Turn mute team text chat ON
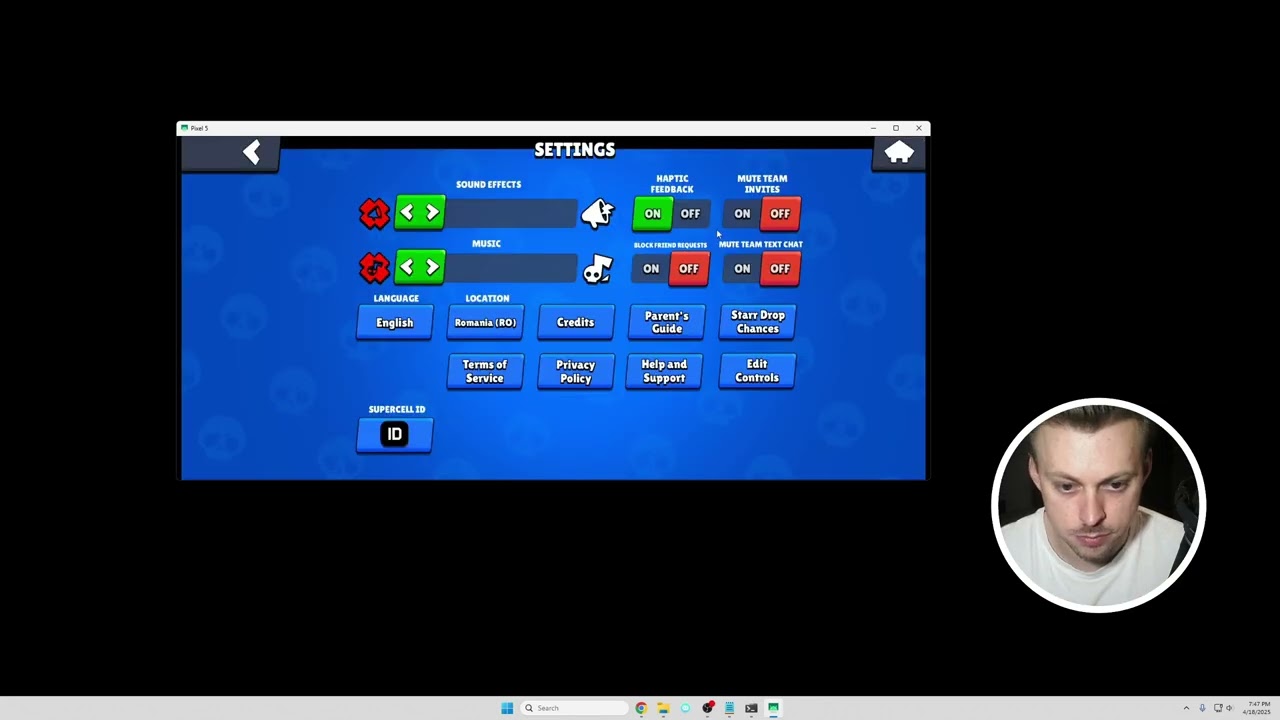The width and height of the screenshot is (1280, 720). coord(742,269)
